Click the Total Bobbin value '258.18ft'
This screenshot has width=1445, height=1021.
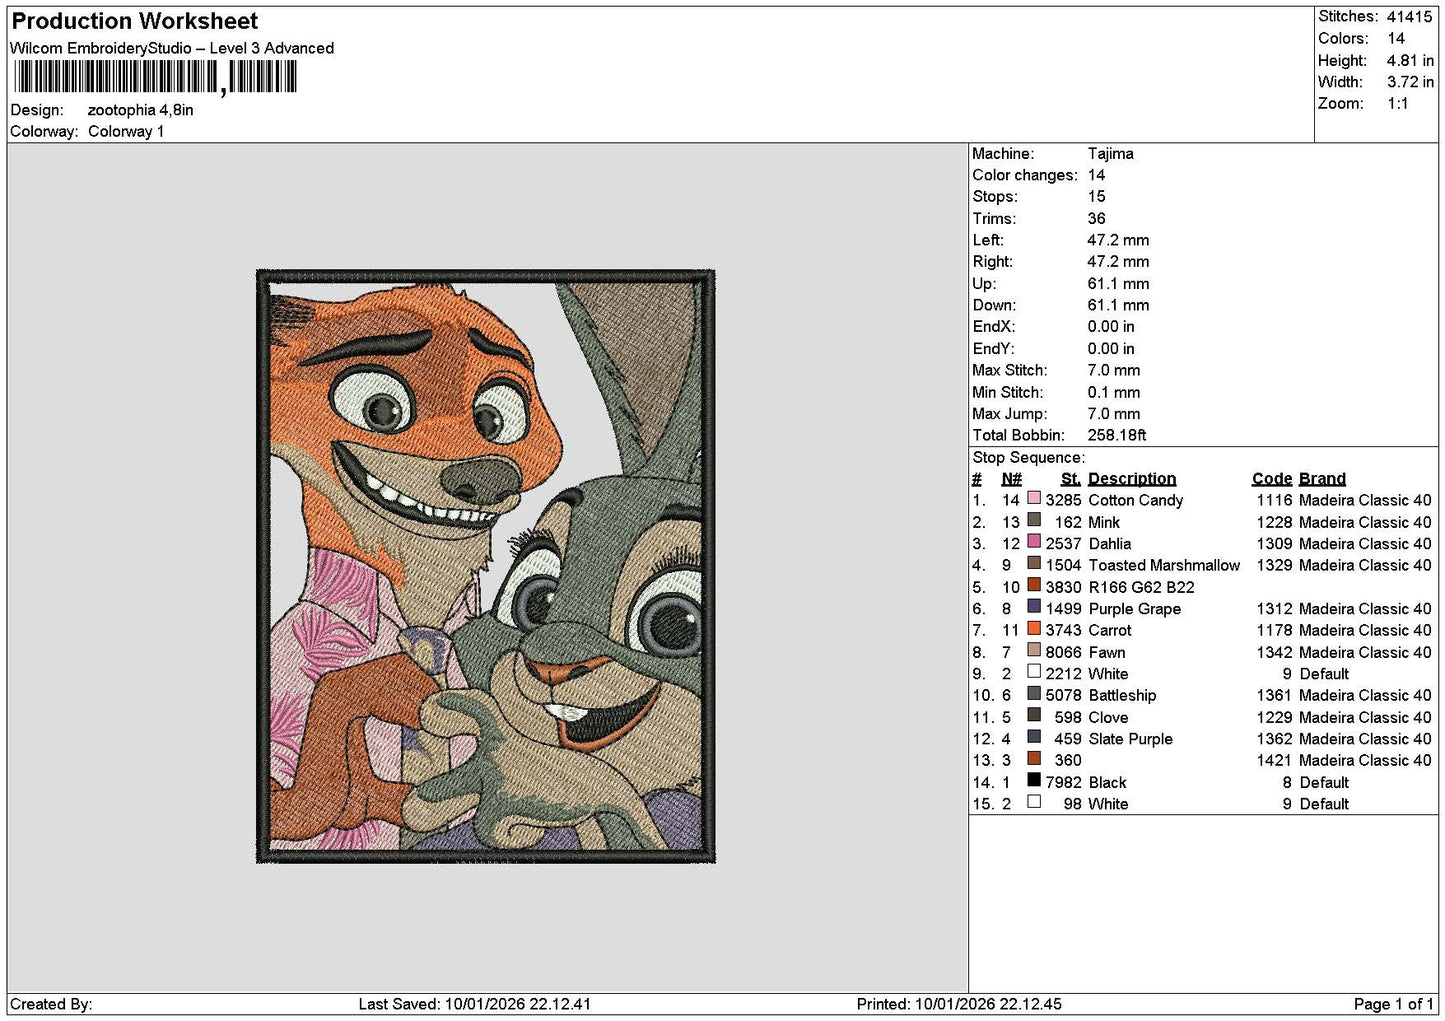pyautogui.click(x=1118, y=436)
